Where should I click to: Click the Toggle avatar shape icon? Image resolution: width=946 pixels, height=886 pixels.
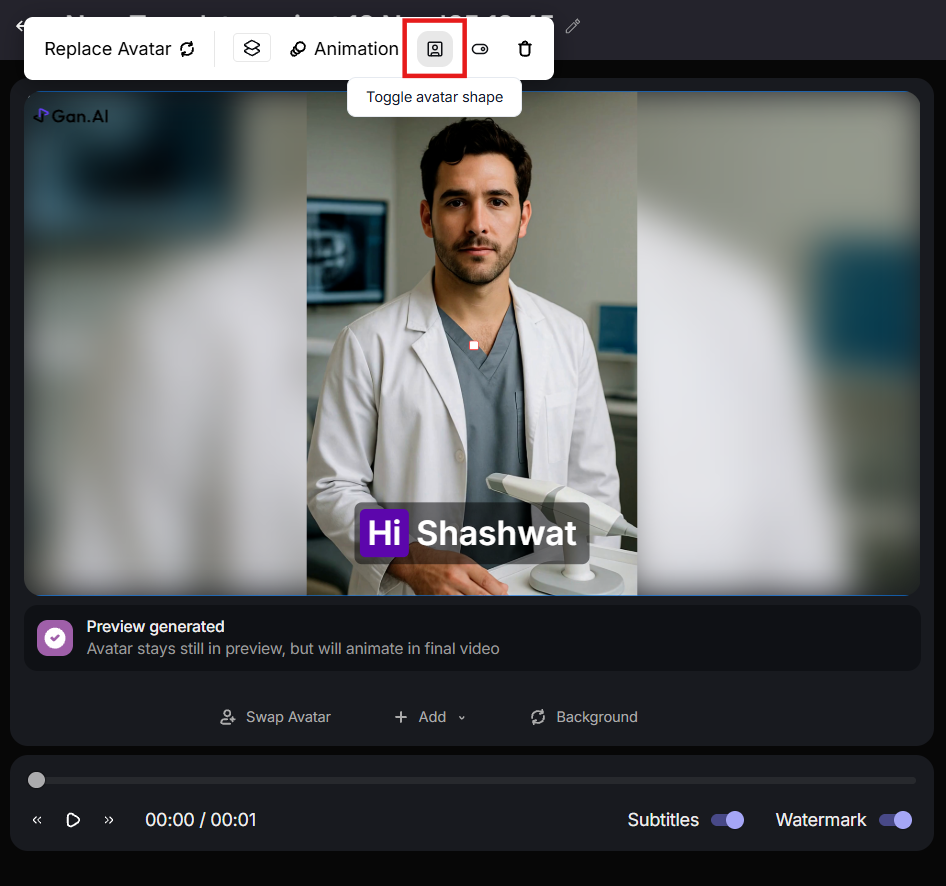pos(435,49)
